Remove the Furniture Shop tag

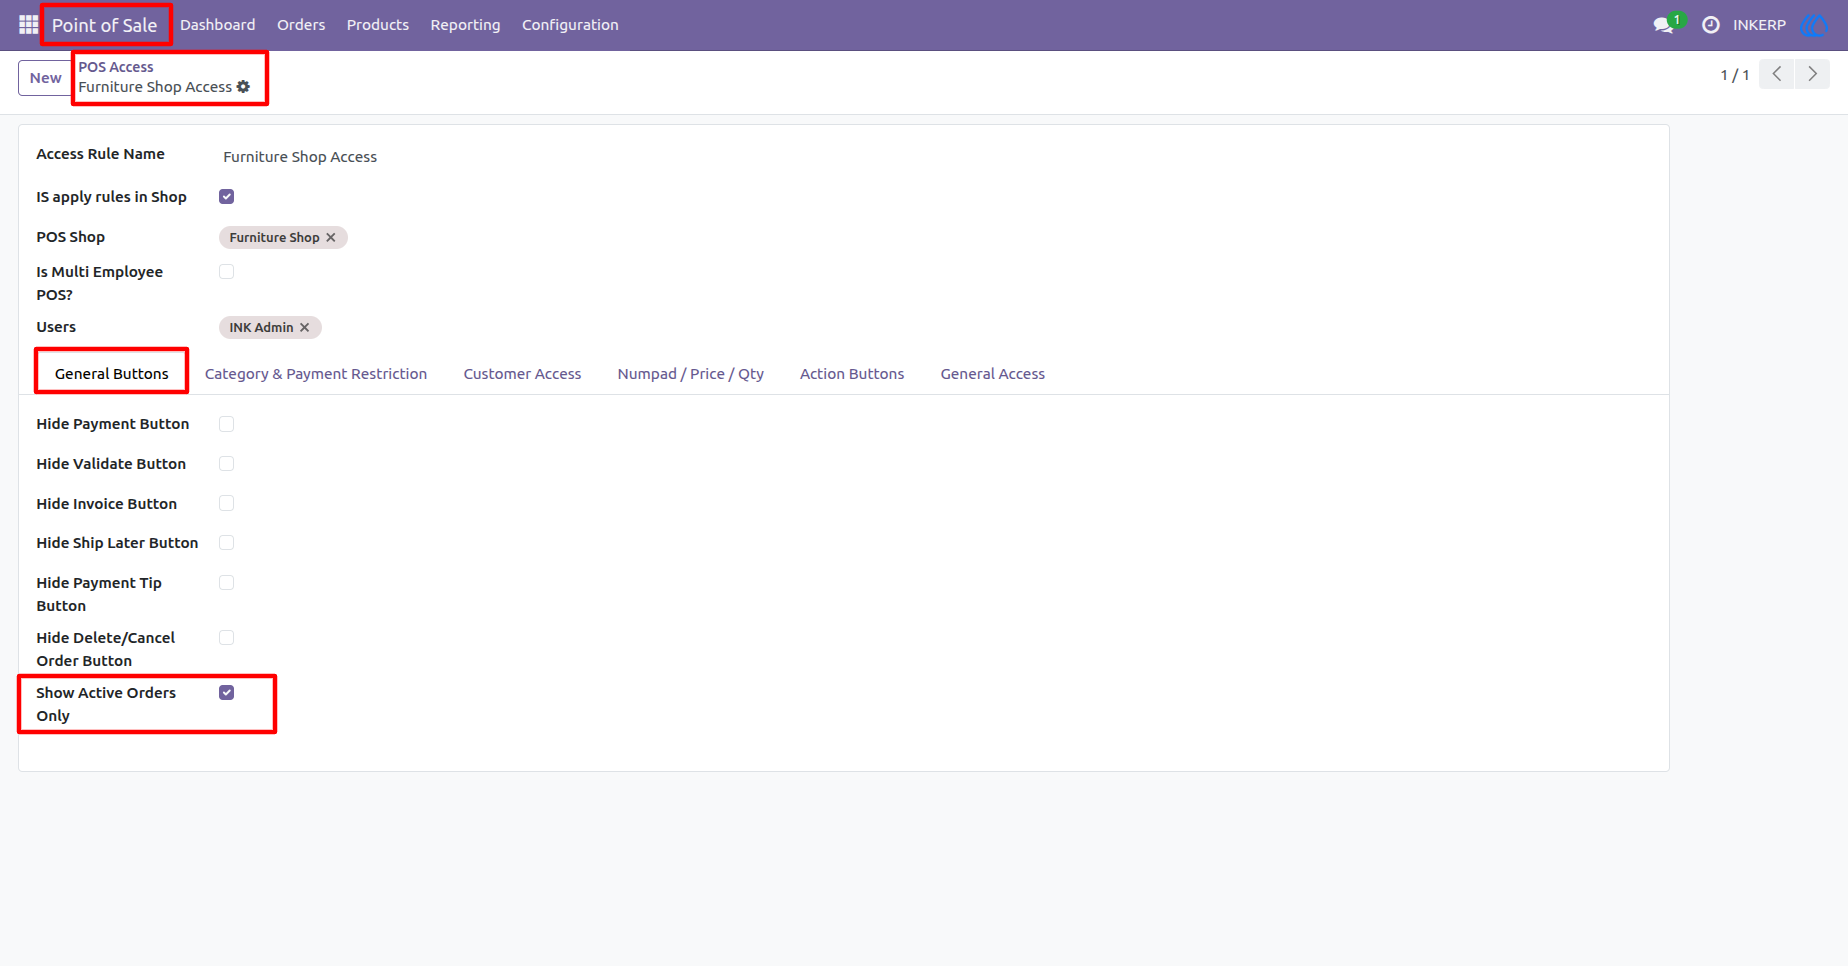(331, 238)
